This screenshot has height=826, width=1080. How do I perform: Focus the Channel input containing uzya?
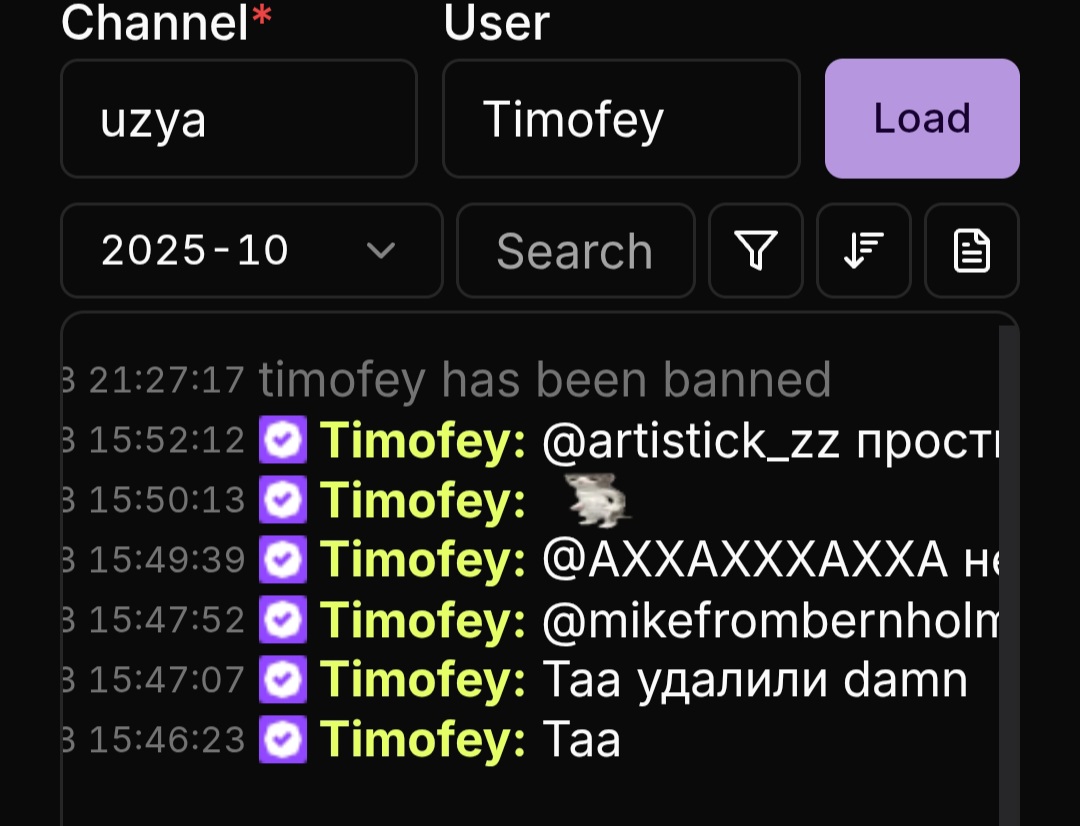click(239, 119)
